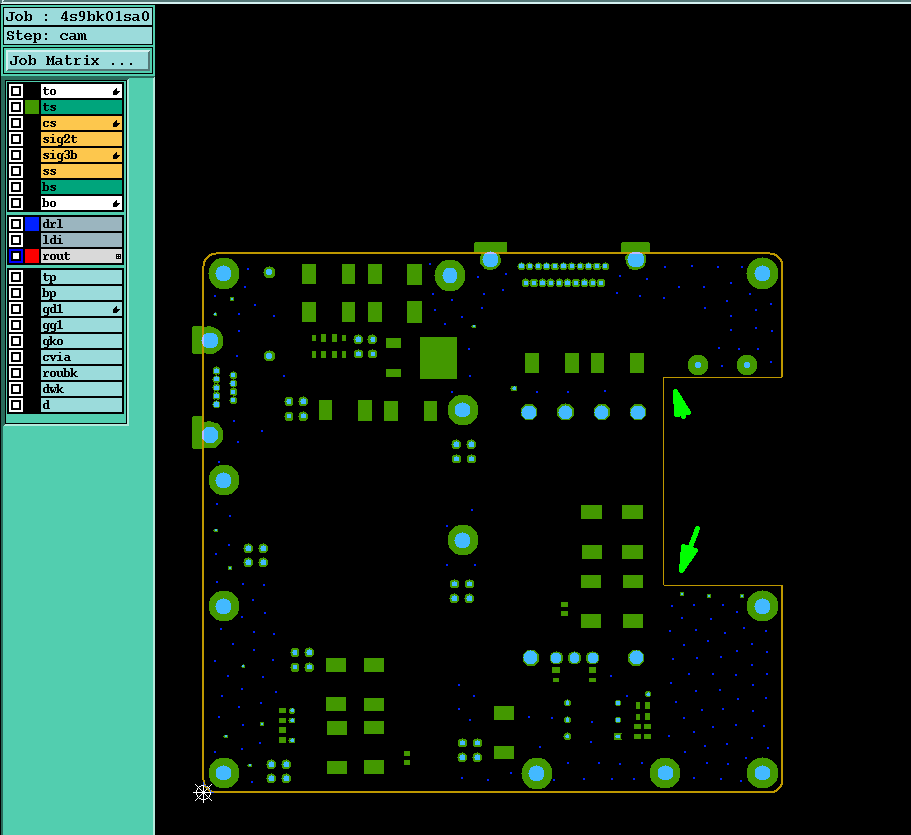Open the Job Matrix button
The width and height of the screenshot is (911, 835).
click(x=77, y=60)
